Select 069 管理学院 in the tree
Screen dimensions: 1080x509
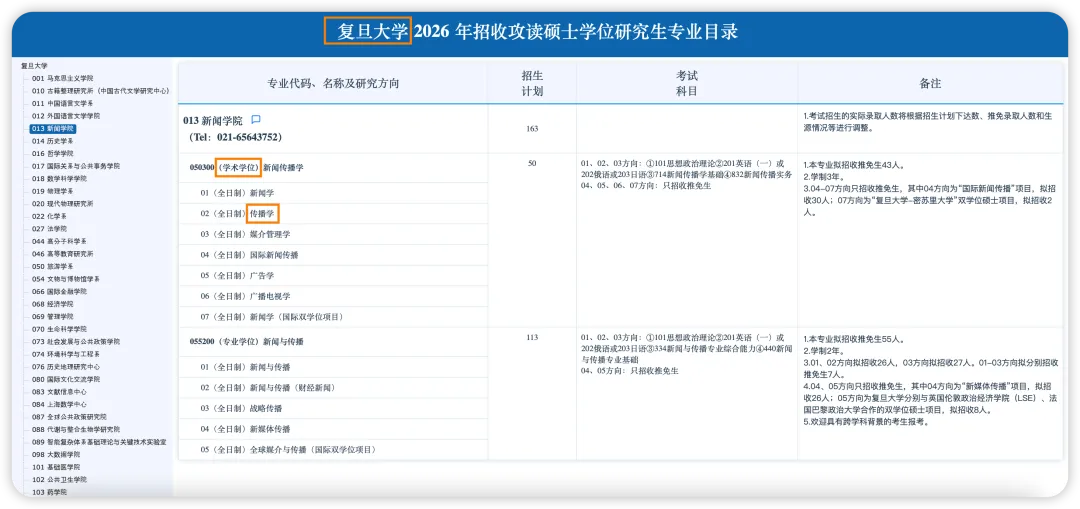click(x=52, y=316)
